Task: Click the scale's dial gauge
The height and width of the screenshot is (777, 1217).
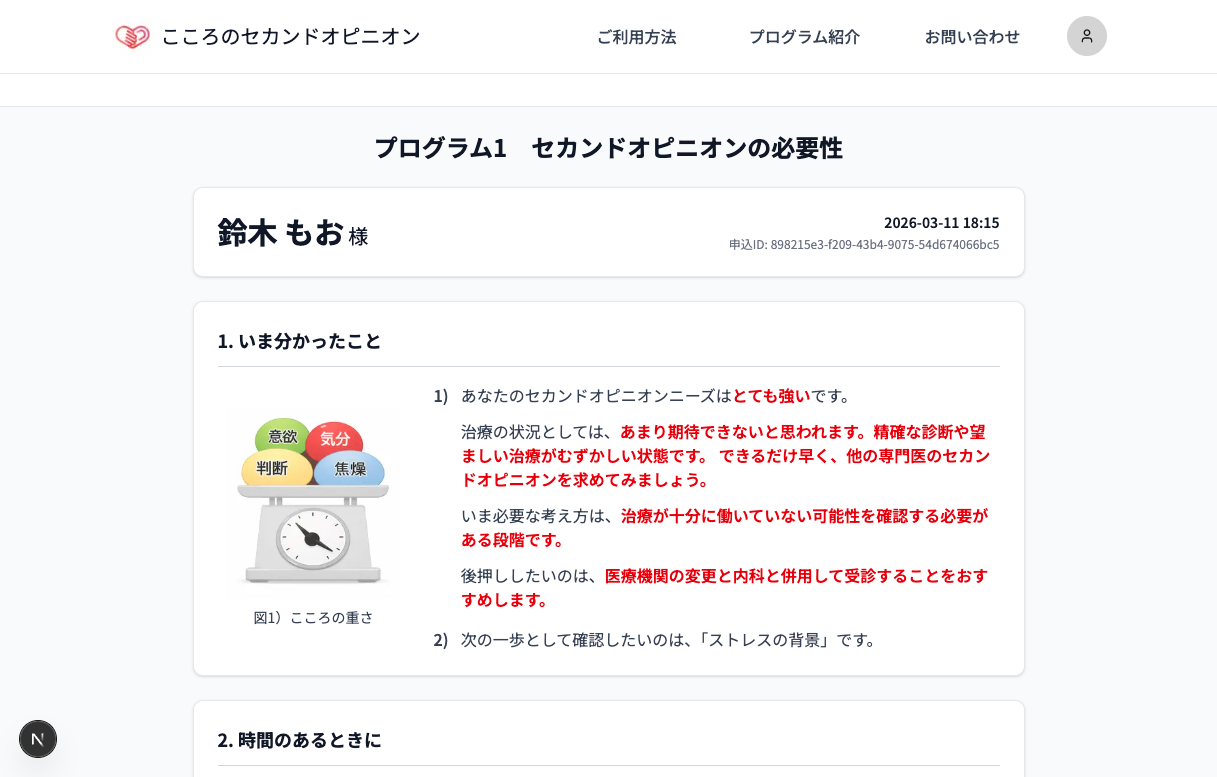Action: tap(313, 539)
